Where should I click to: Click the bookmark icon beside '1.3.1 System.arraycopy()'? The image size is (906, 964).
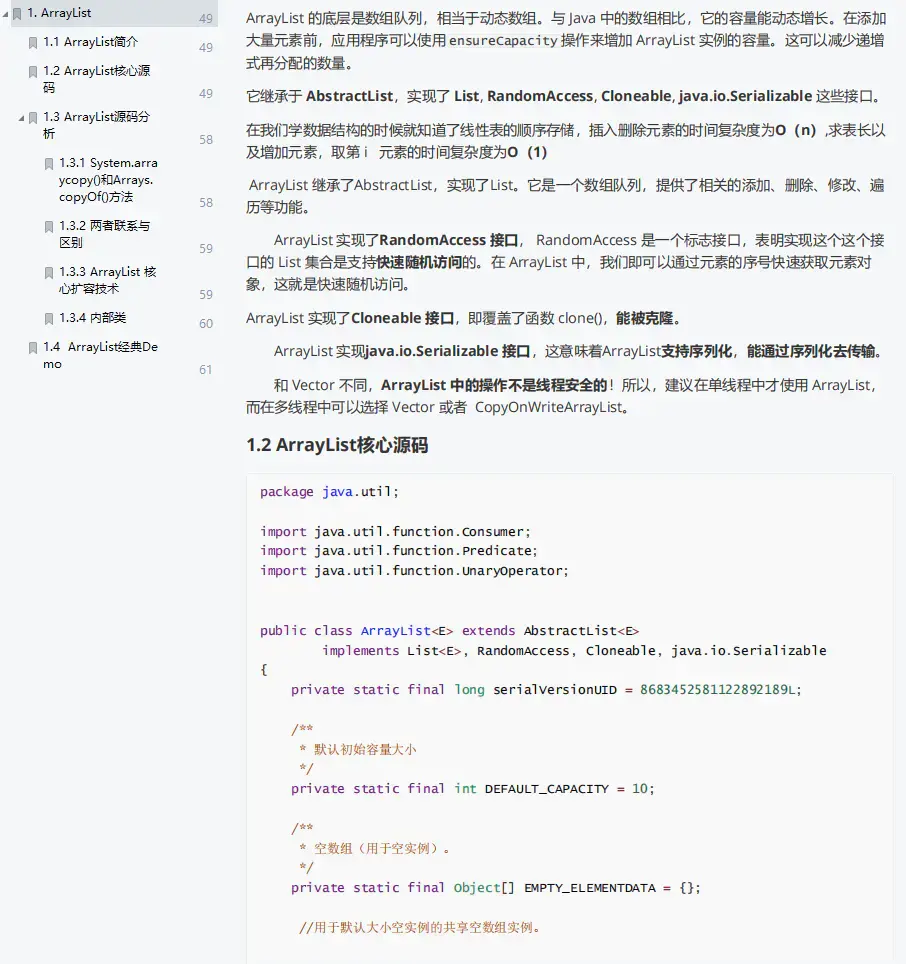(49, 164)
